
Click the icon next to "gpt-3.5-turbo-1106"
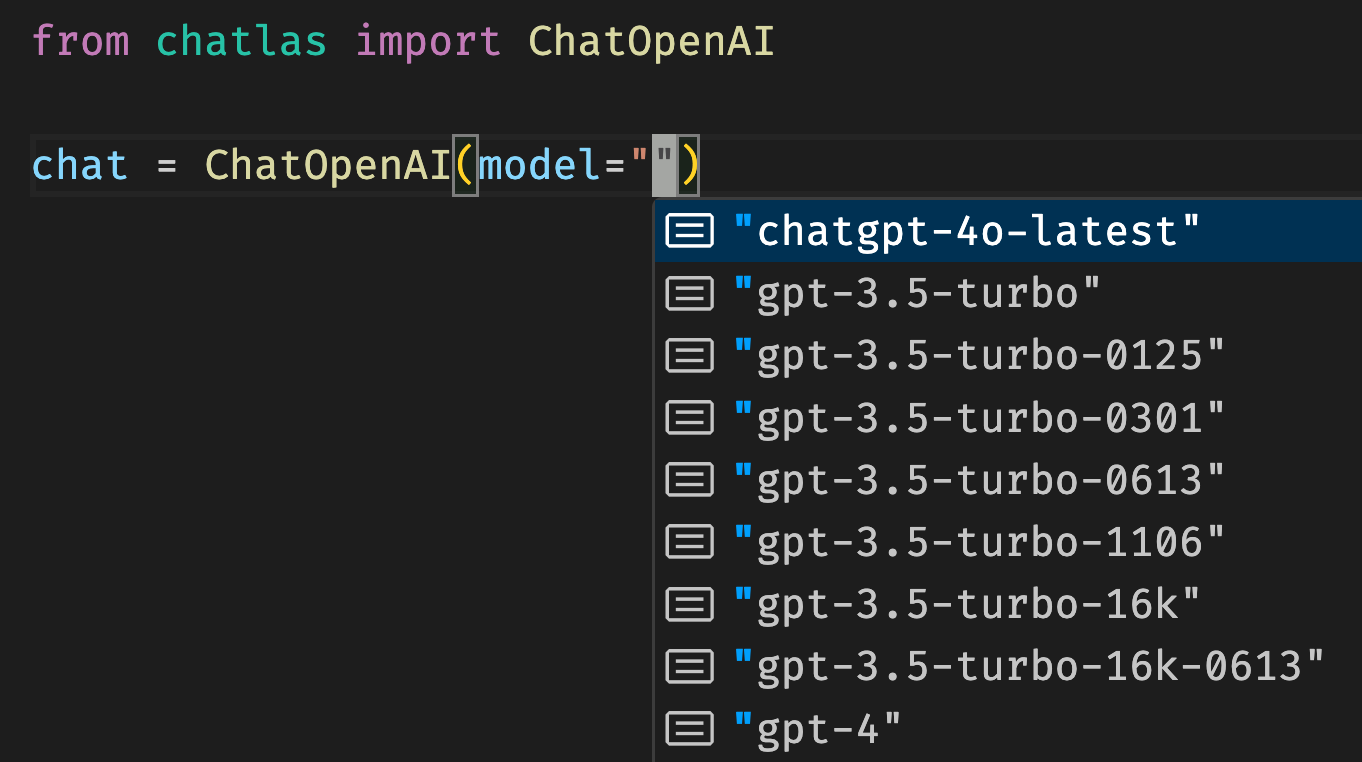pos(690,542)
